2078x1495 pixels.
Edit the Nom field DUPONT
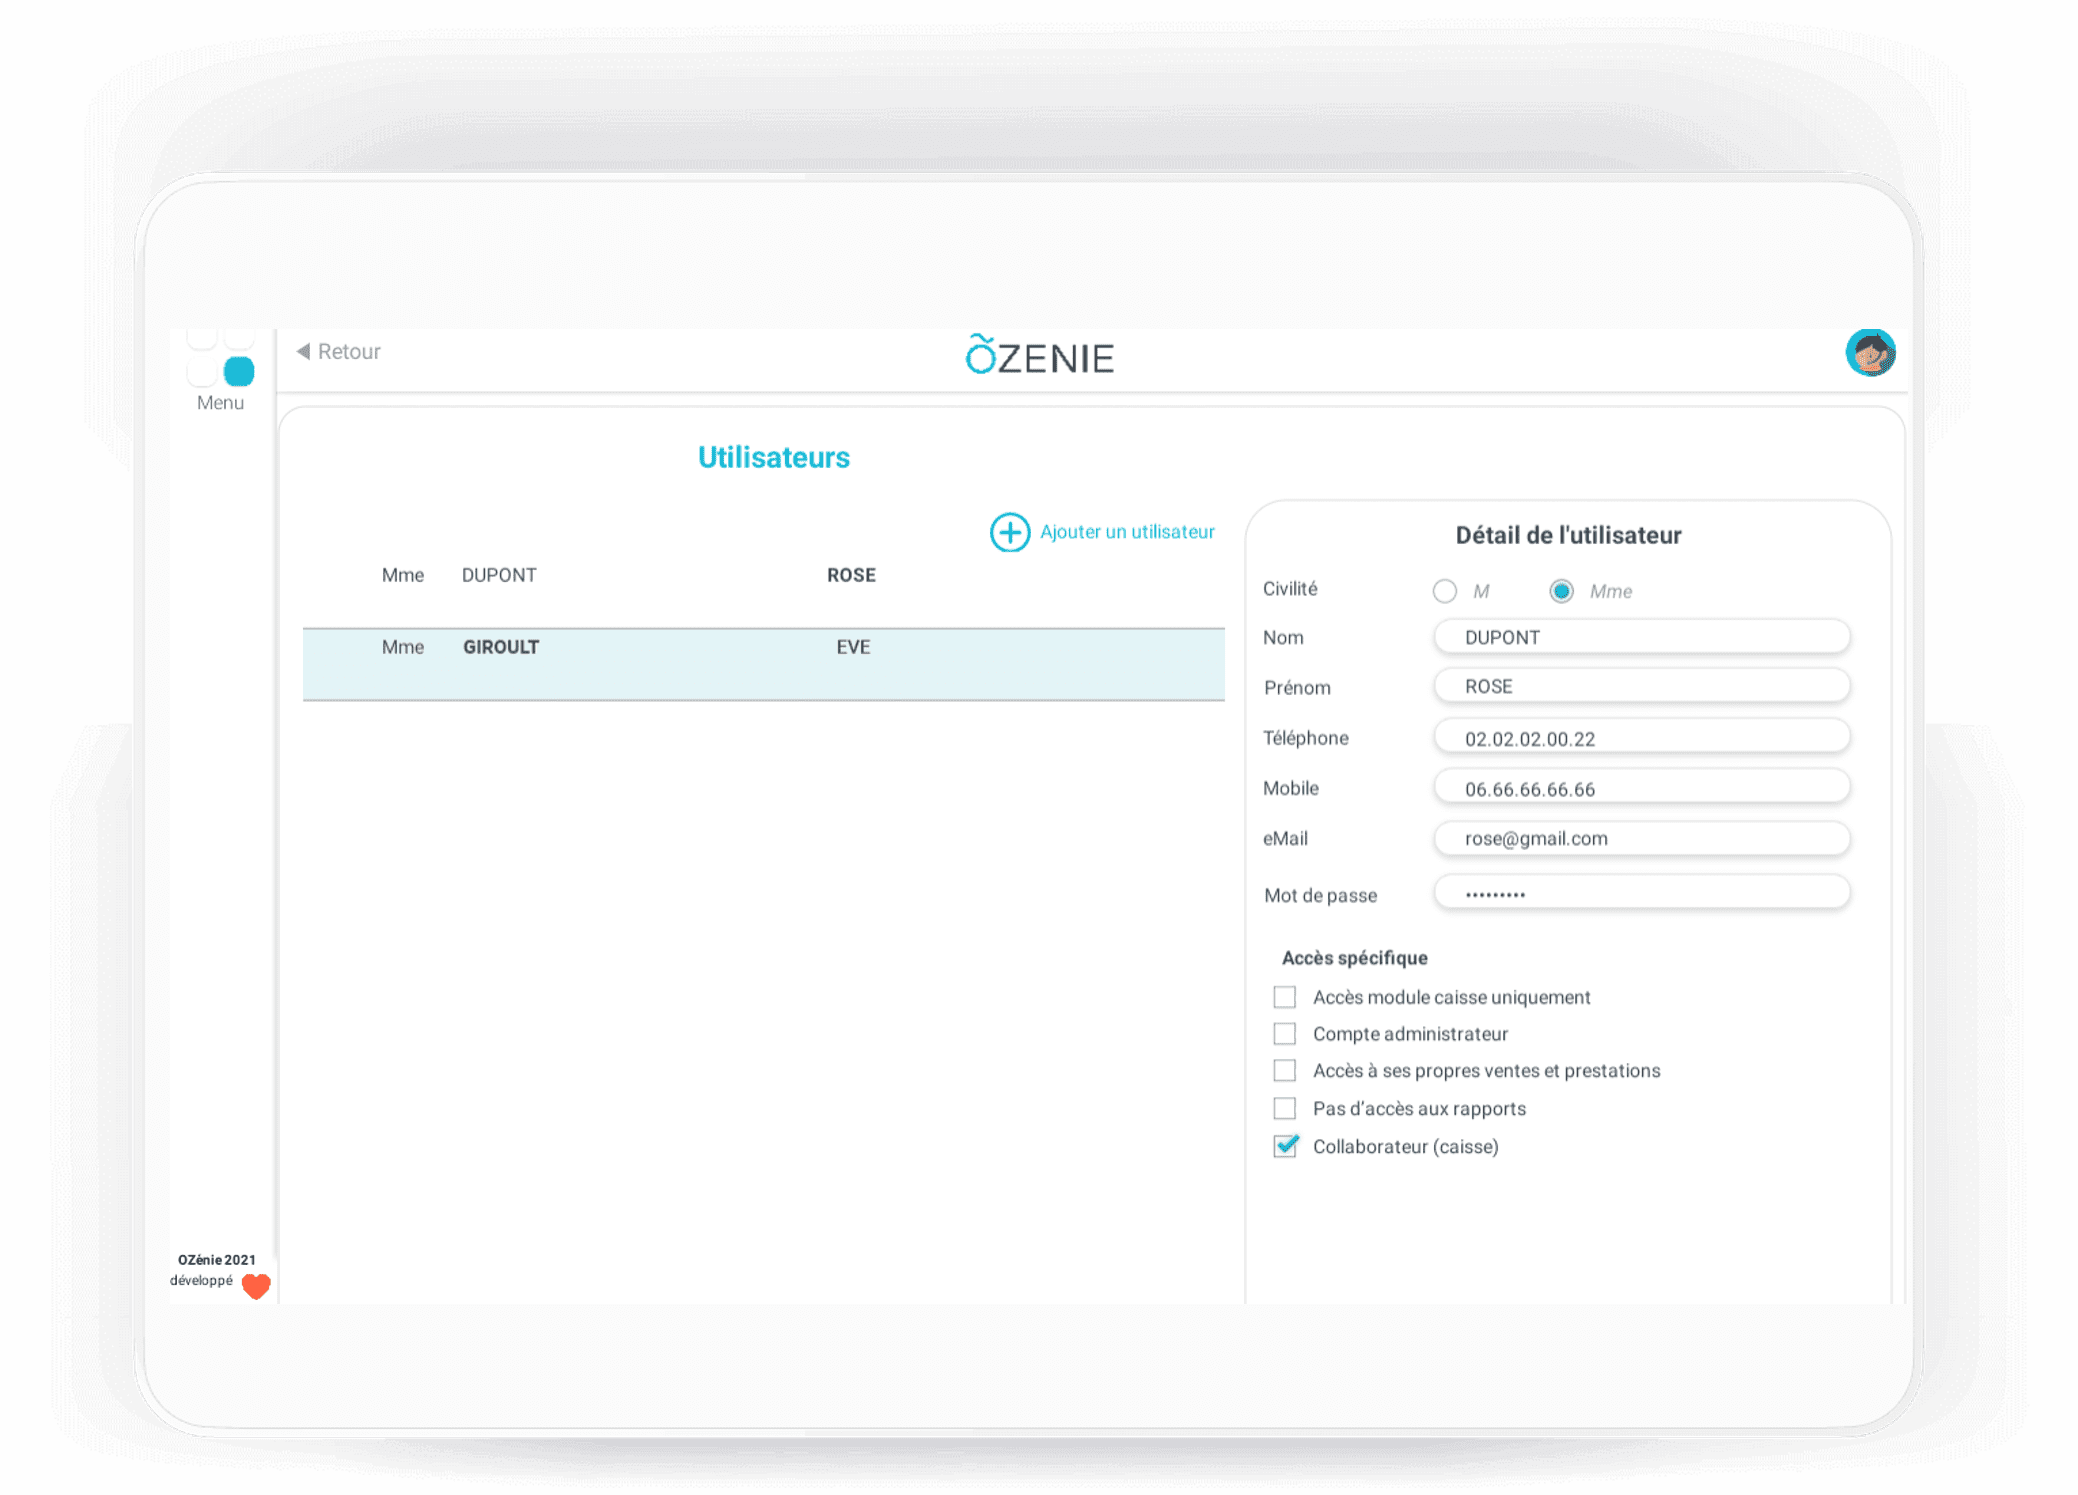tap(1642, 637)
